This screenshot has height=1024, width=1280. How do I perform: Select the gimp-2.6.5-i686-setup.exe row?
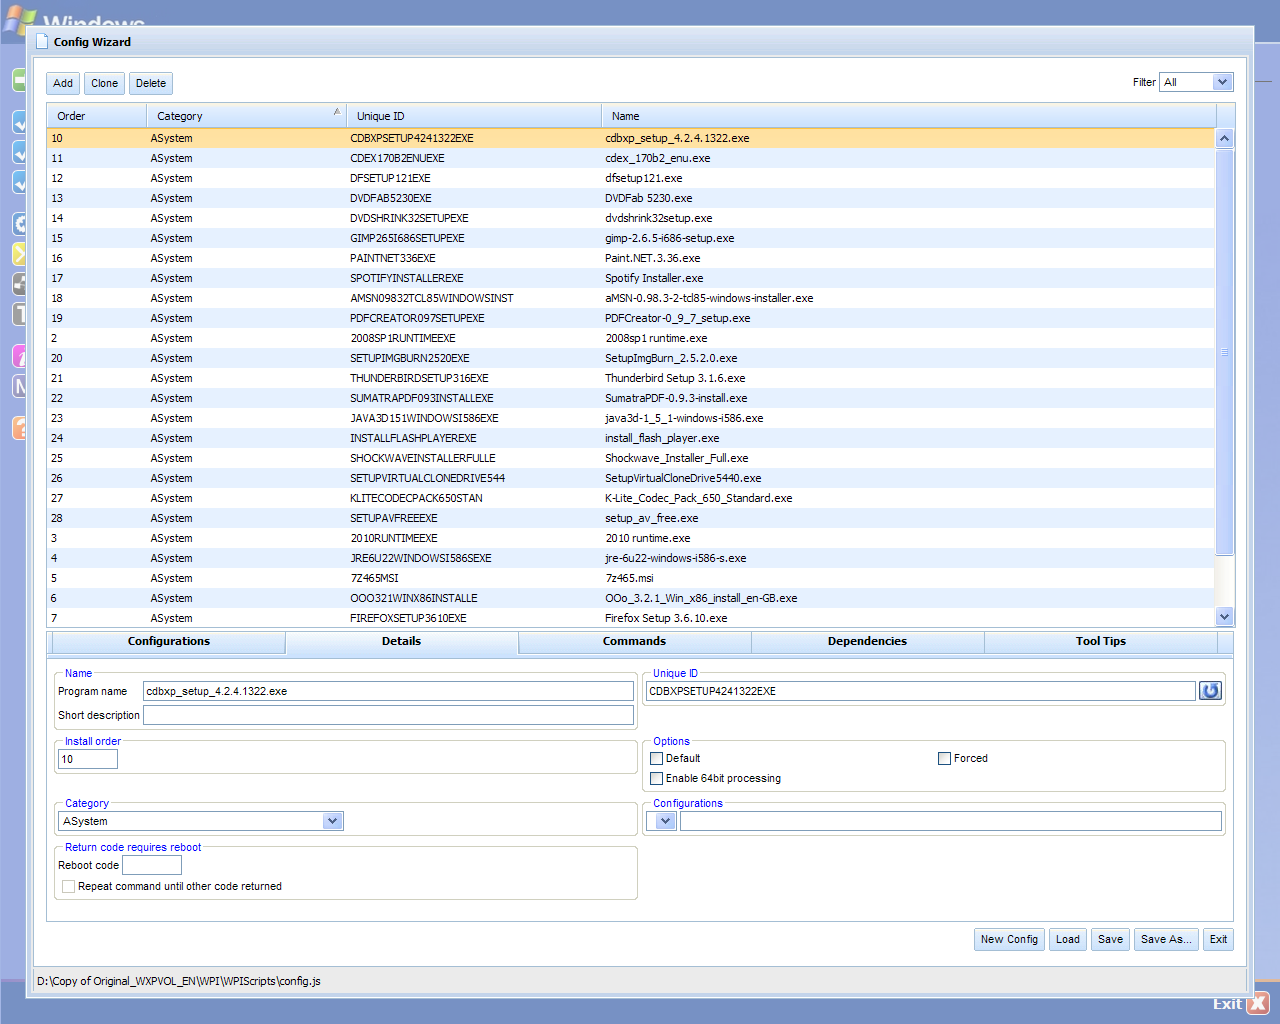[x=631, y=238]
